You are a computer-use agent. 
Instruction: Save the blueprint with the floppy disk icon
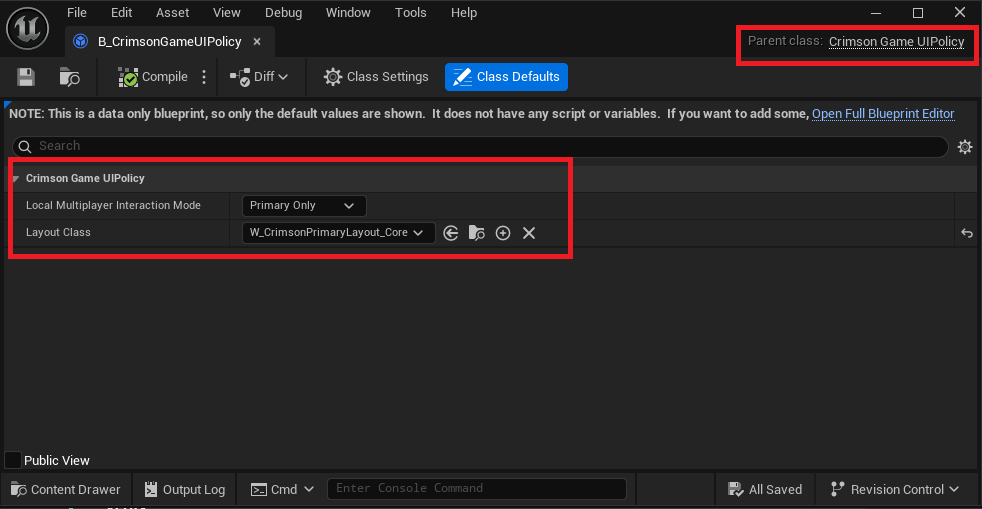(x=26, y=77)
